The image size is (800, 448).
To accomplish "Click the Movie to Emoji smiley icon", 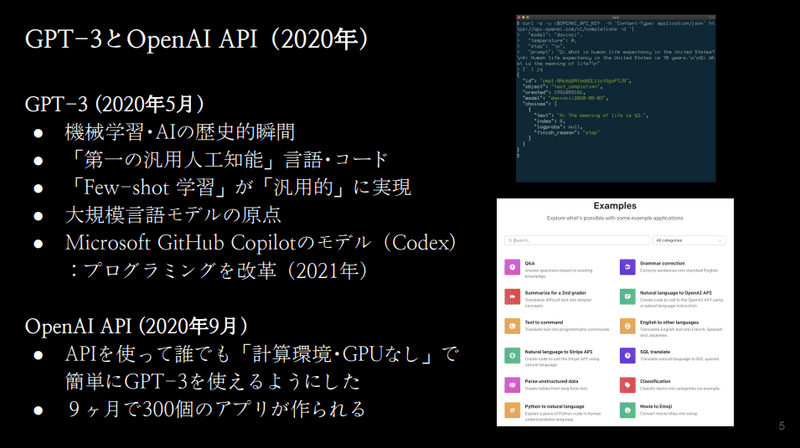I will tap(628, 410).
